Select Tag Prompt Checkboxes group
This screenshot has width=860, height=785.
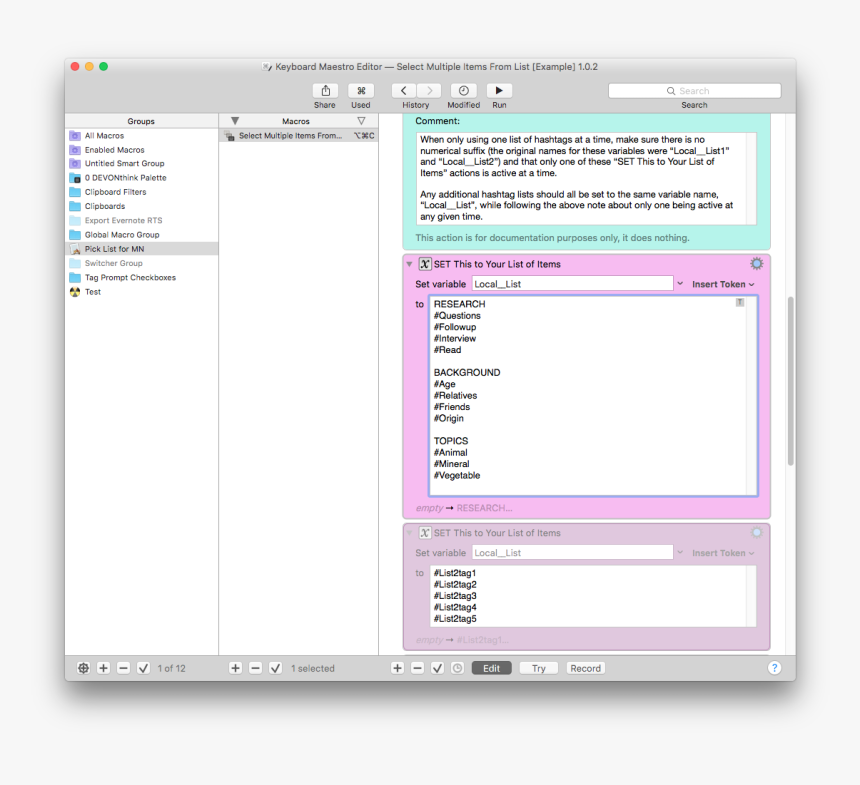click(142, 278)
